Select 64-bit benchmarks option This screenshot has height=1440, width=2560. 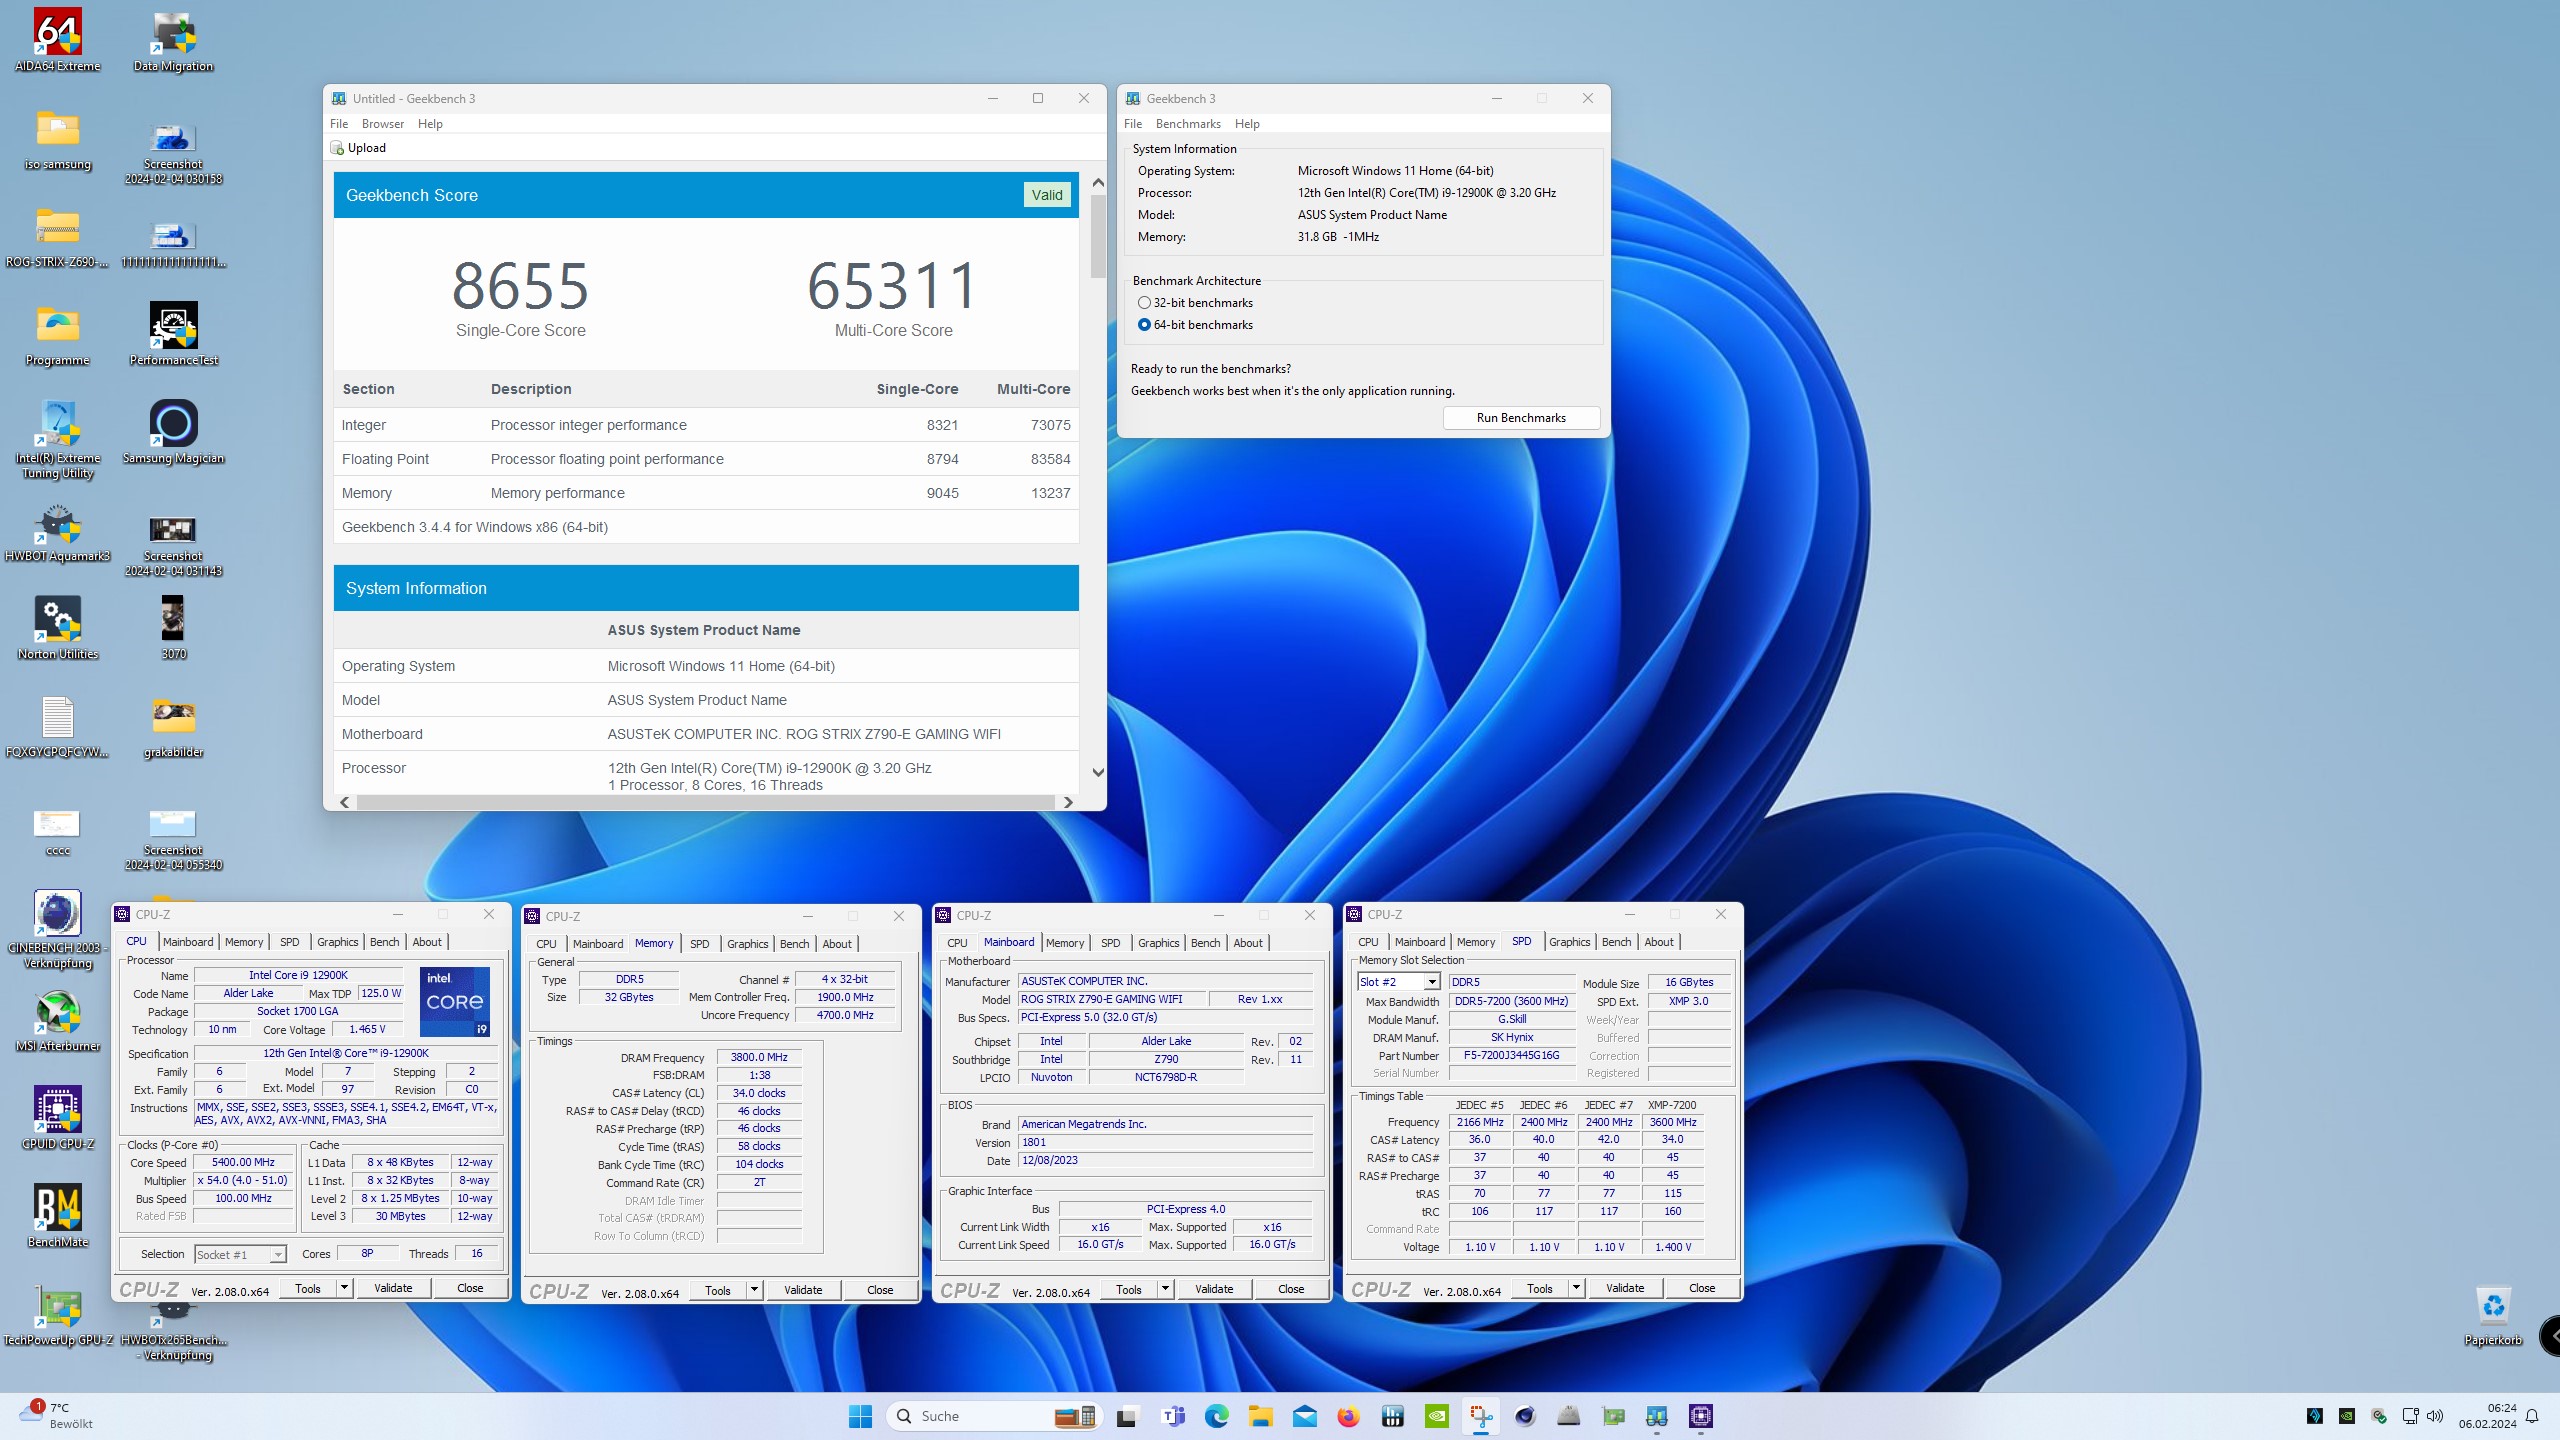[1195, 325]
